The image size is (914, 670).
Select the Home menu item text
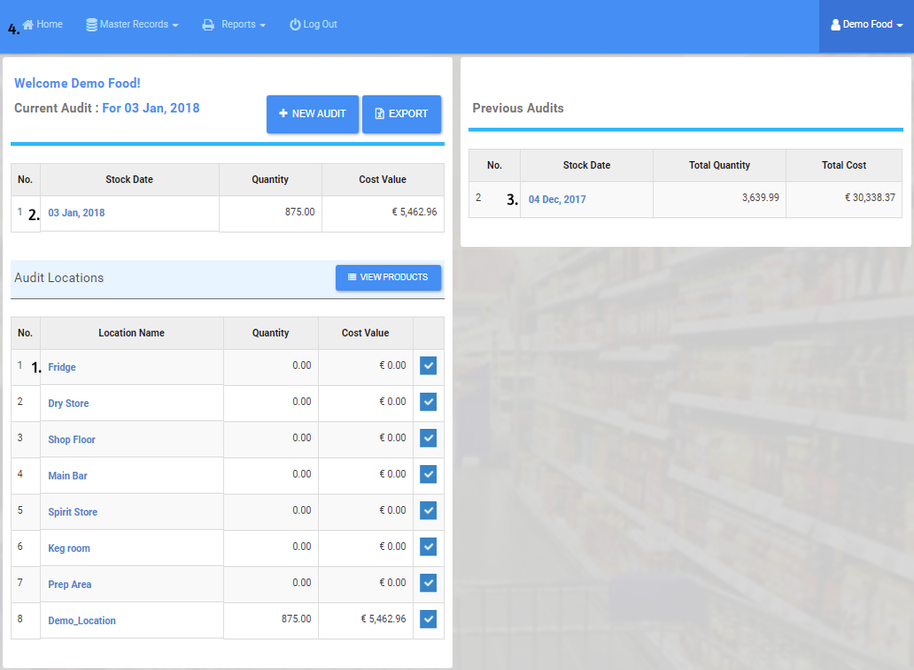click(x=50, y=24)
